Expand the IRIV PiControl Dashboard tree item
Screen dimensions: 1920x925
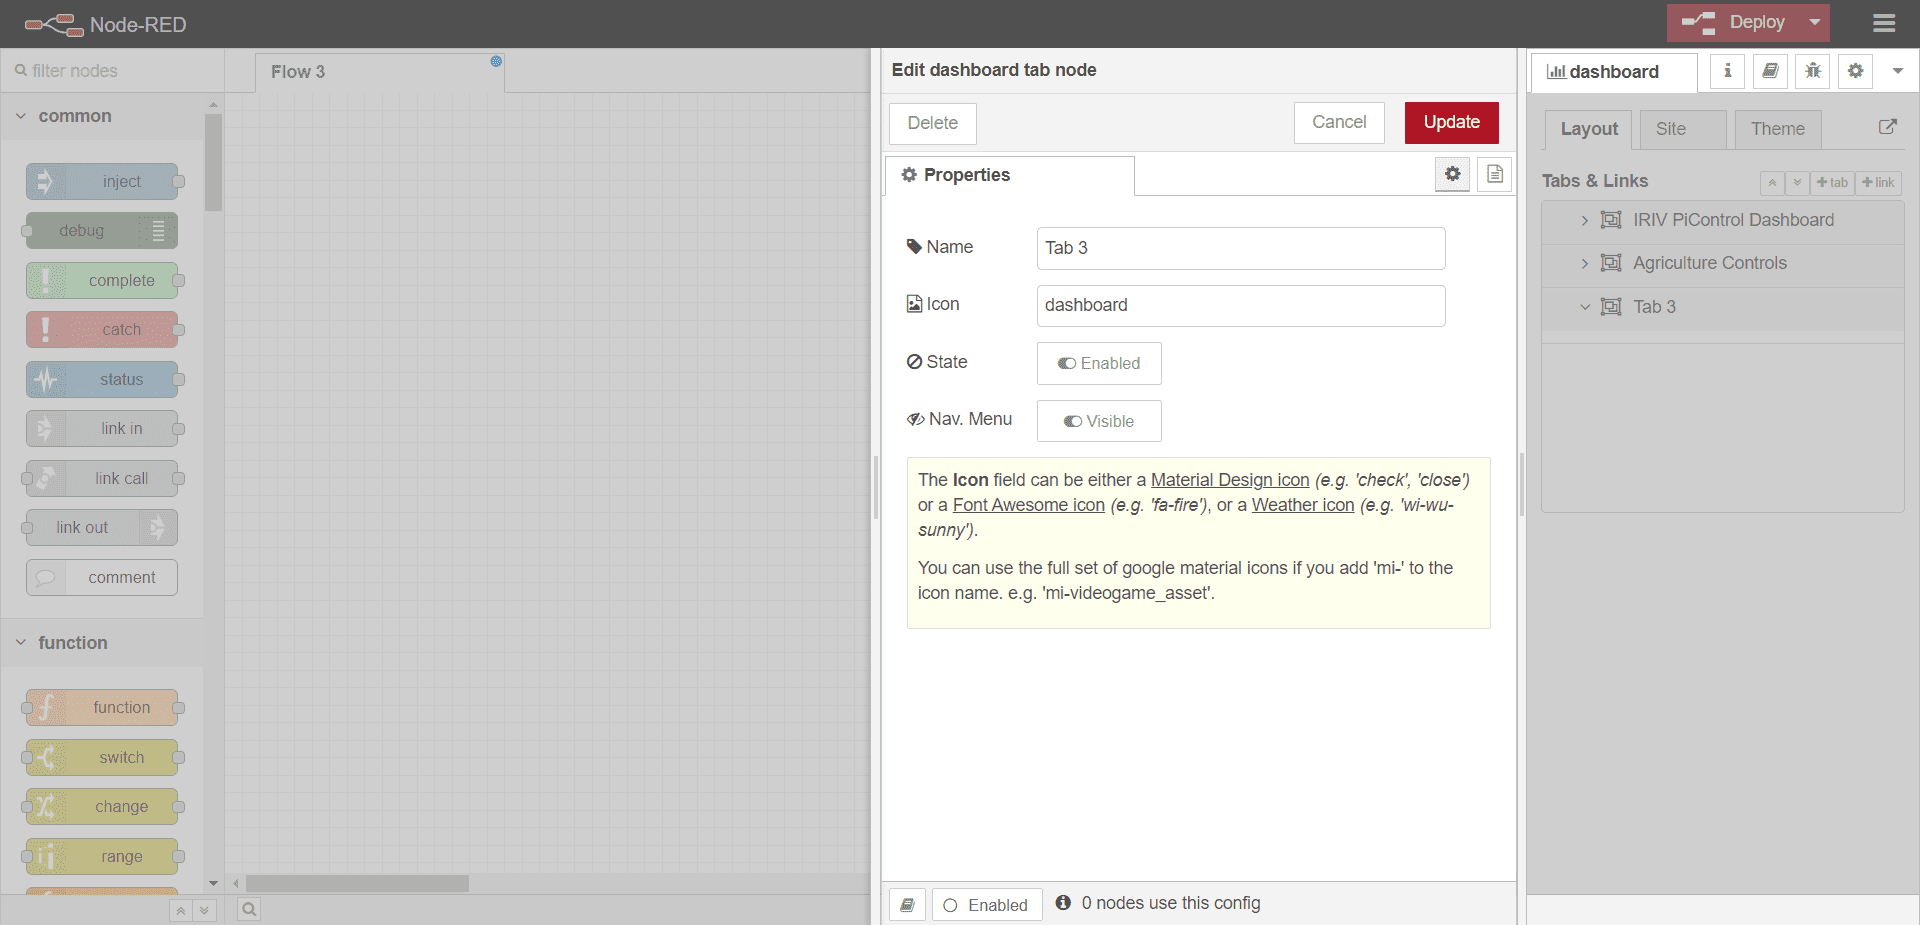click(1584, 220)
